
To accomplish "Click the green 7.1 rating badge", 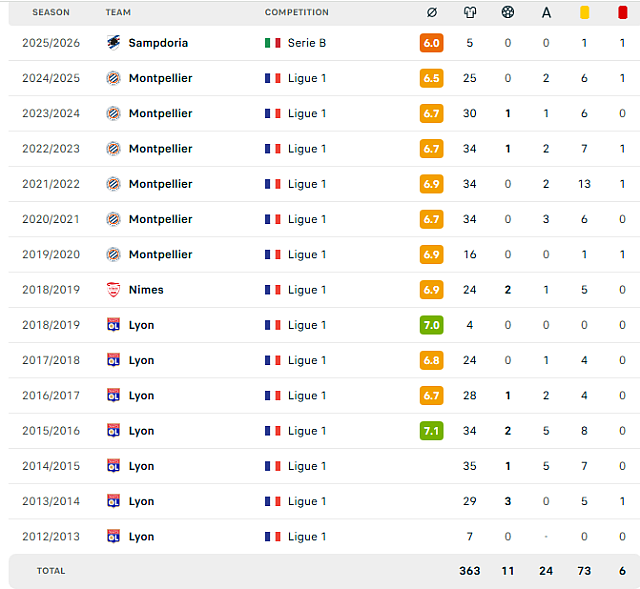I will (x=431, y=431).
